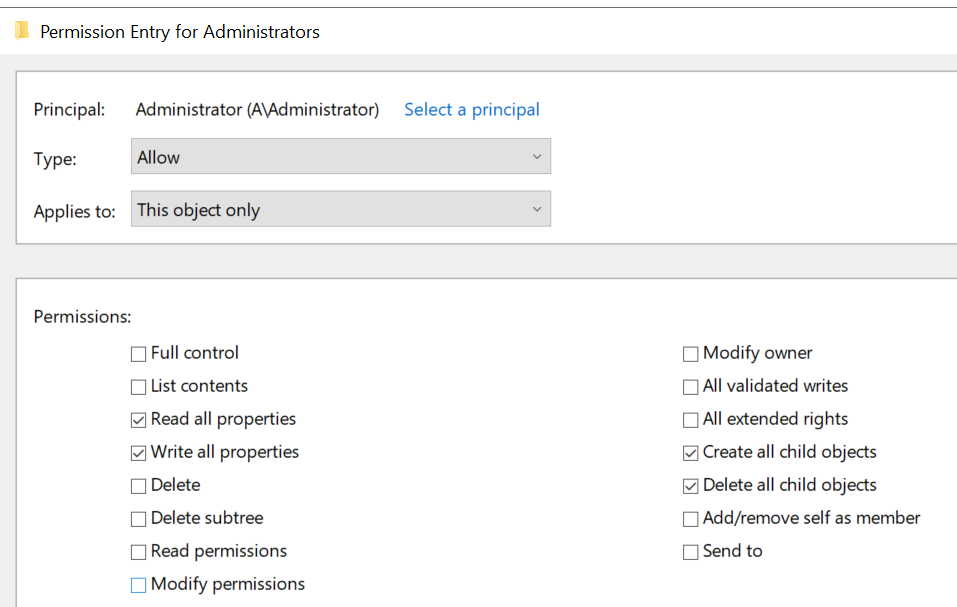Check the Read permissions box
Viewport: 957px width, 607px height.
coord(139,551)
